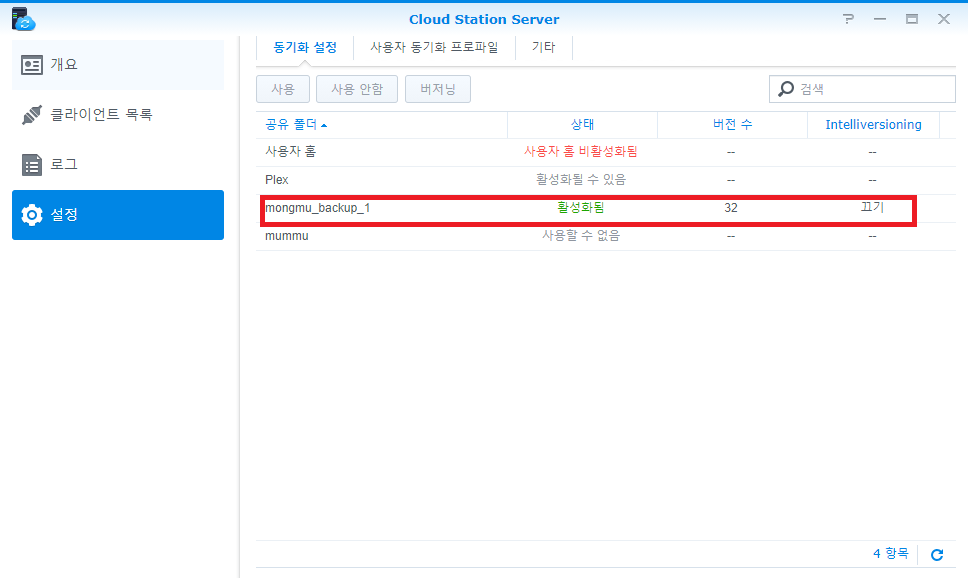This screenshot has height=578, width=968.
Task: Open the 로그 section
Action: click(118, 165)
